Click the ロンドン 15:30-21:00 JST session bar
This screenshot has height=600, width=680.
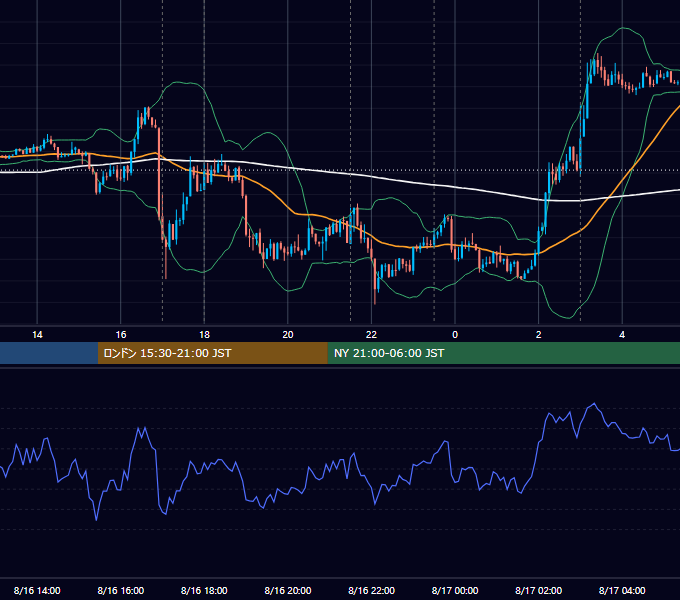point(212,353)
